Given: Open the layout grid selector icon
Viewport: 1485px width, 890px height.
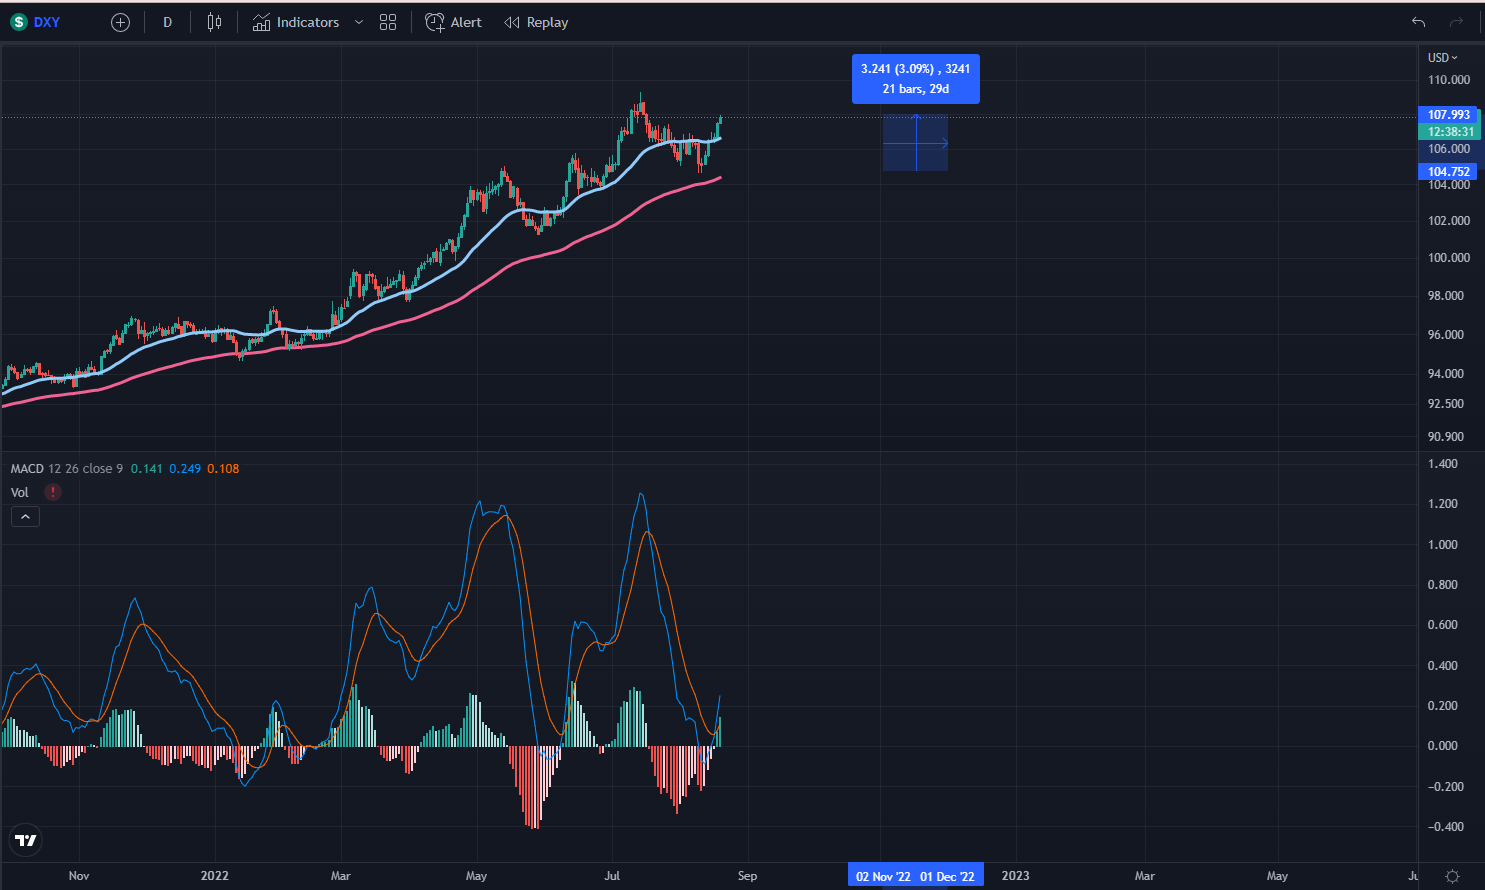Looking at the screenshot, I should pyautogui.click(x=387, y=21).
